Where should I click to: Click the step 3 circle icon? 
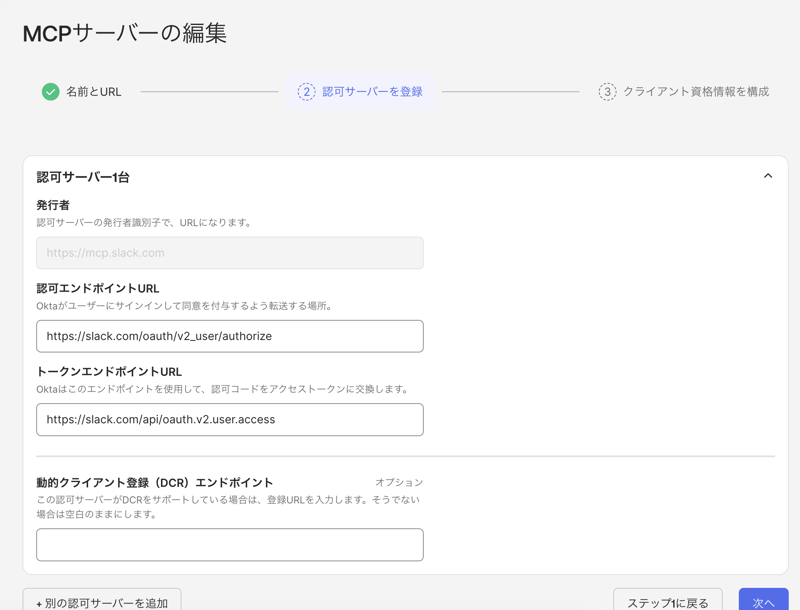click(x=607, y=92)
